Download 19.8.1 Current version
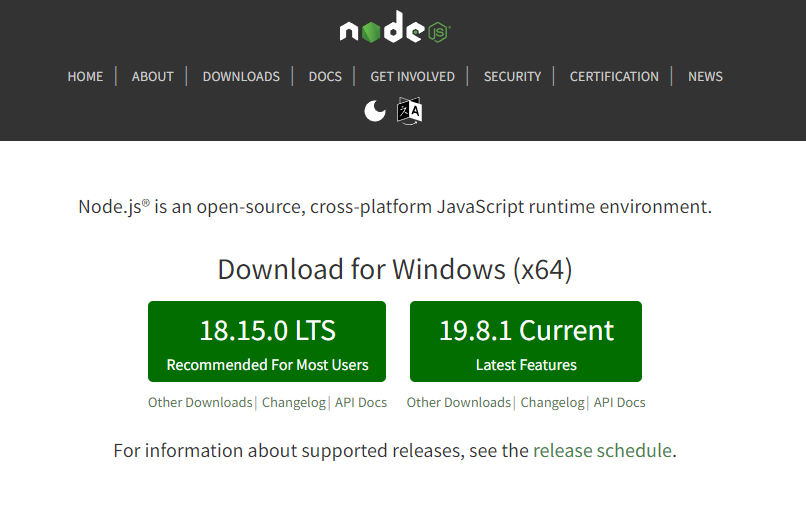This screenshot has width=806, height=523. [x=526, y=341]
